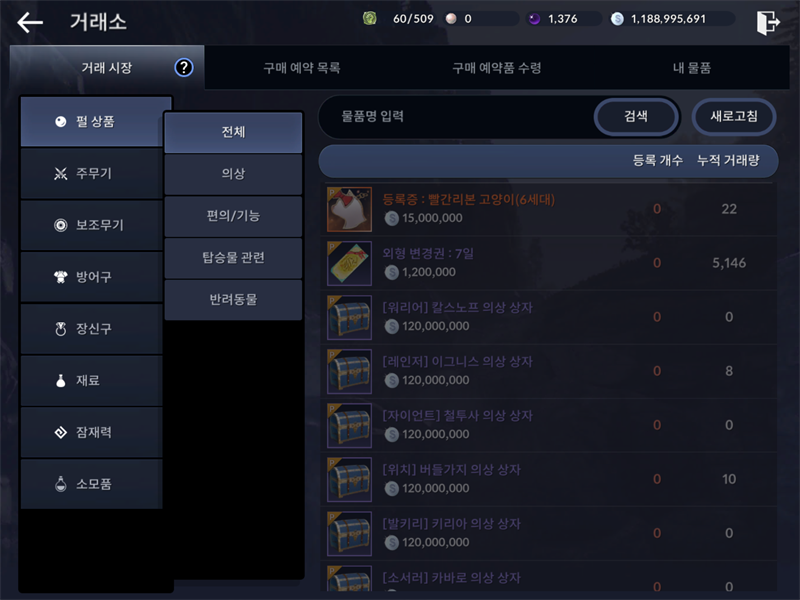Select the 반려동물 subcategory
Viewport: 800px width, 600px height.
(233, 299)
